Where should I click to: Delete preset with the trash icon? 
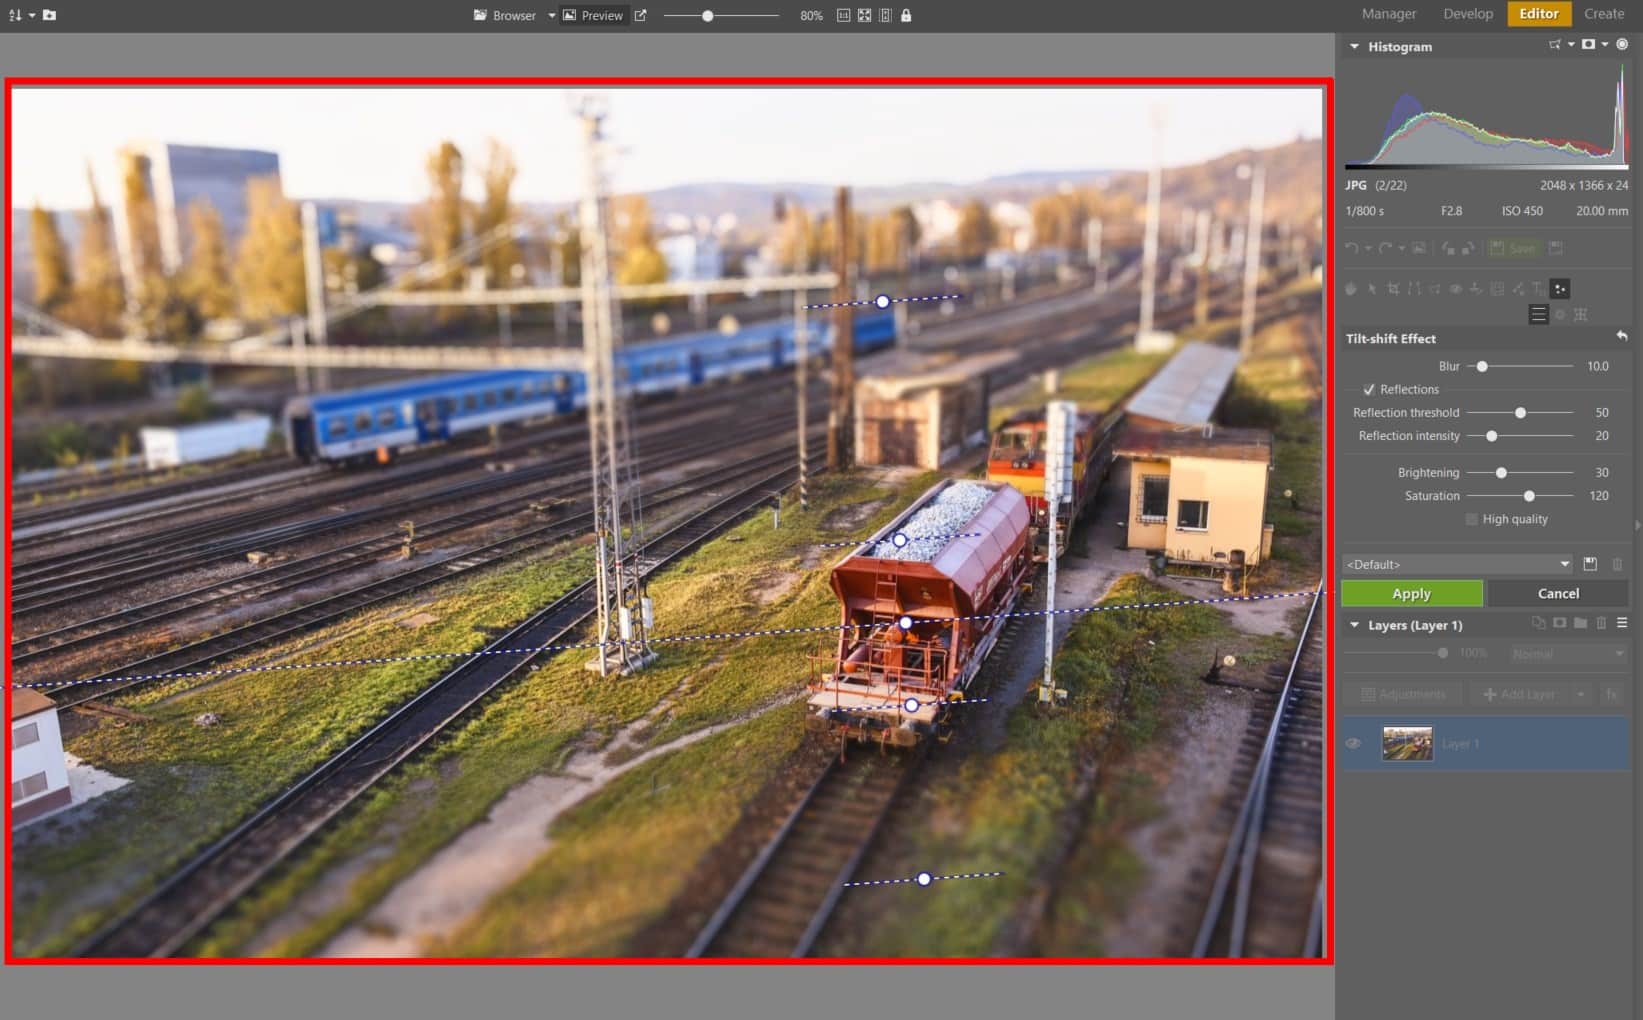point(1617,564)
